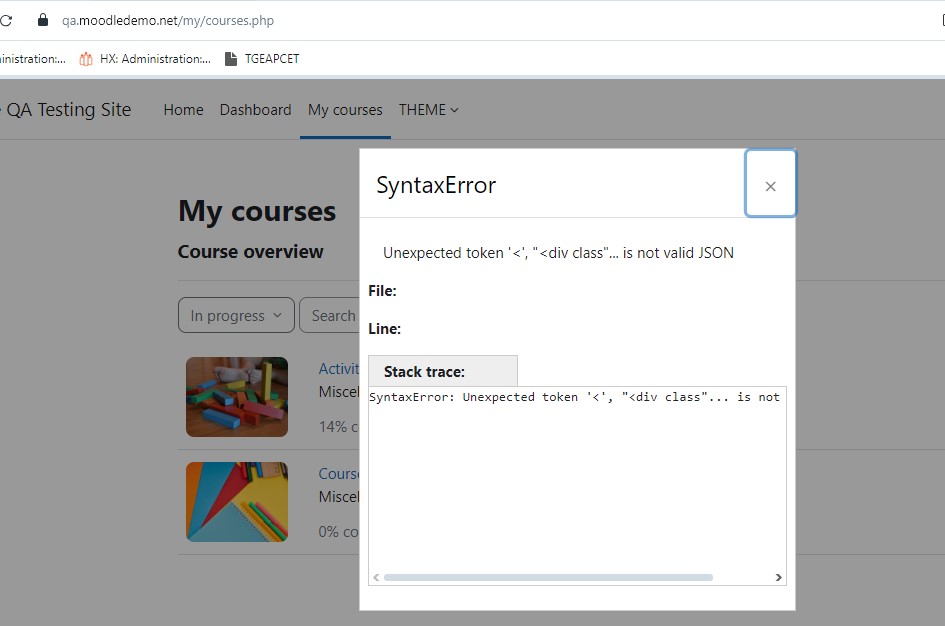Open the Home navigation tab
945x626 pixels.
pos(183,110)
